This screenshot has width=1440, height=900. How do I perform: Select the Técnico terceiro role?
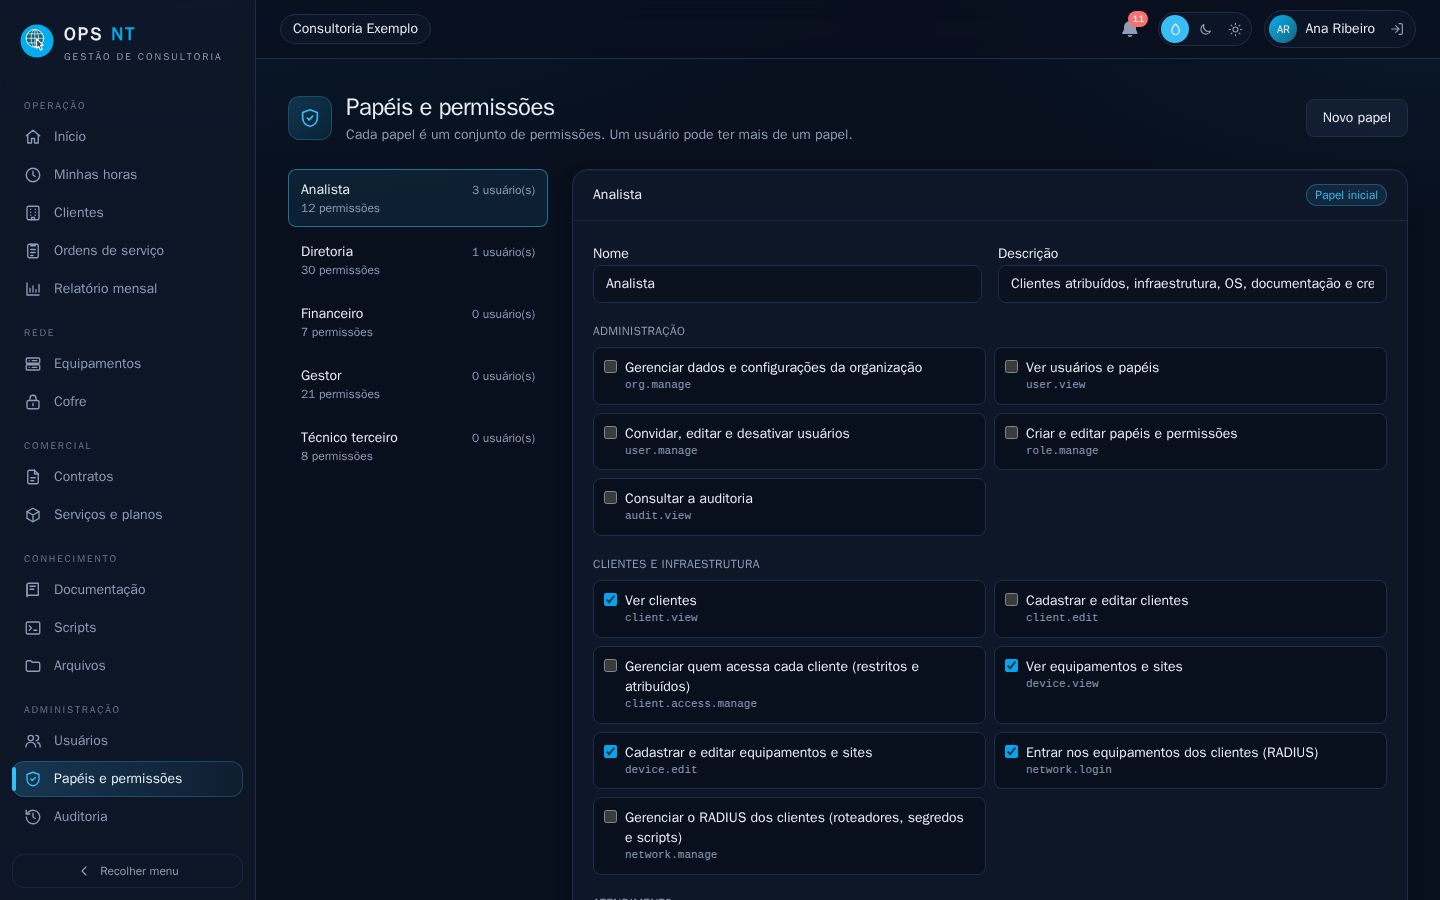click(x=418, y=446)
